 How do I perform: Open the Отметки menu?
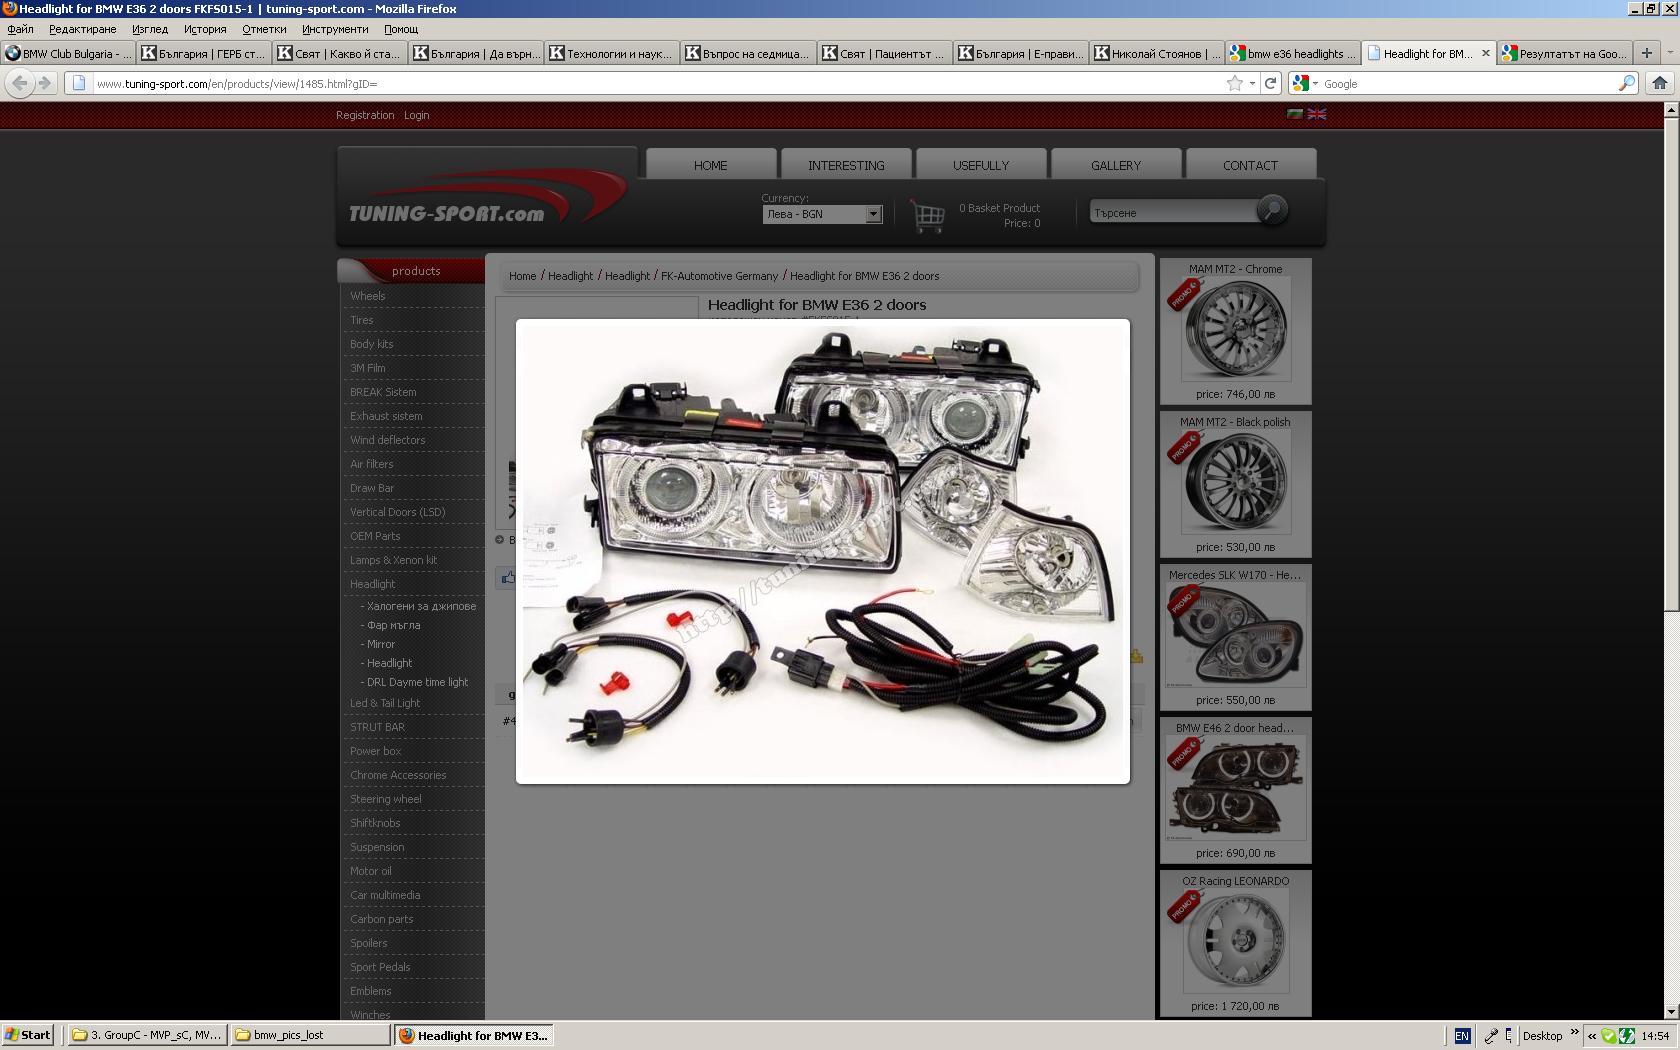[x=264, y=29]
